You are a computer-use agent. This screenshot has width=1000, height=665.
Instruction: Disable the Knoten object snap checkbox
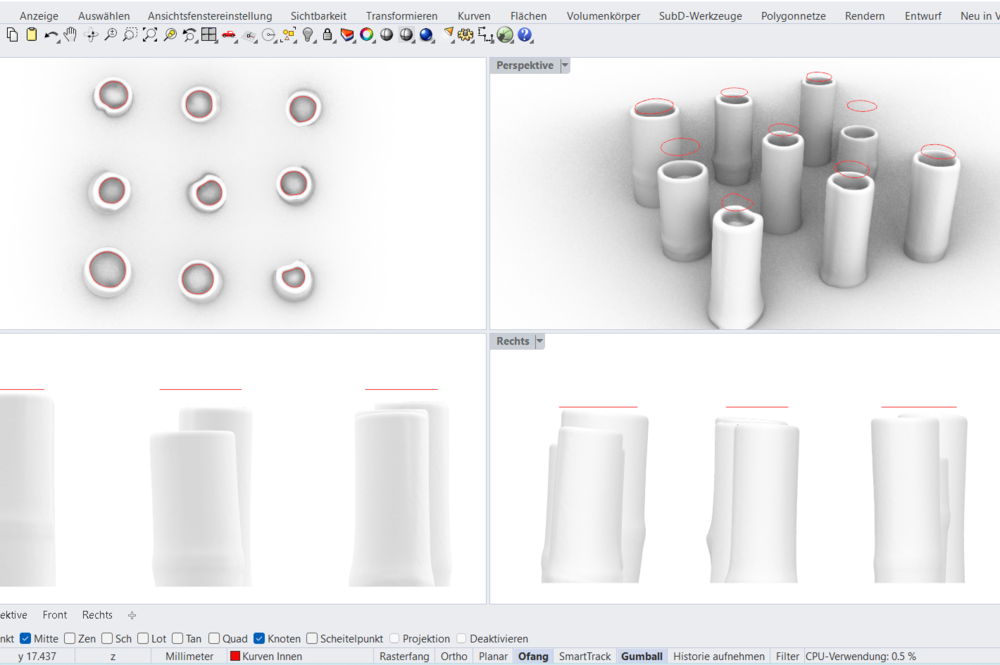click(259, 639)
